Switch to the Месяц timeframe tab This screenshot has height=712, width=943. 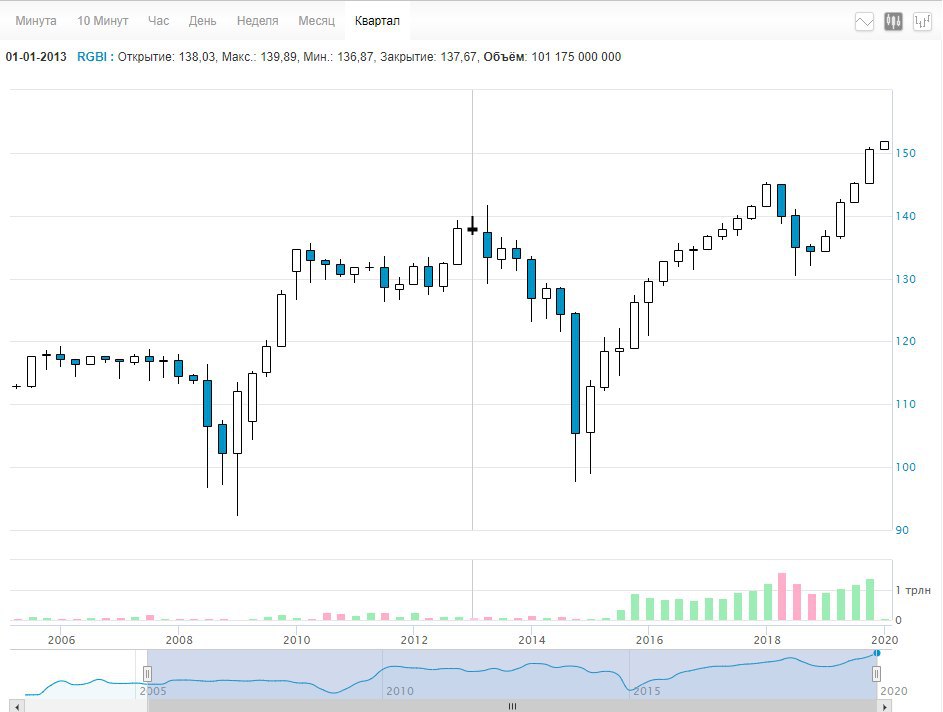point(316,21)
